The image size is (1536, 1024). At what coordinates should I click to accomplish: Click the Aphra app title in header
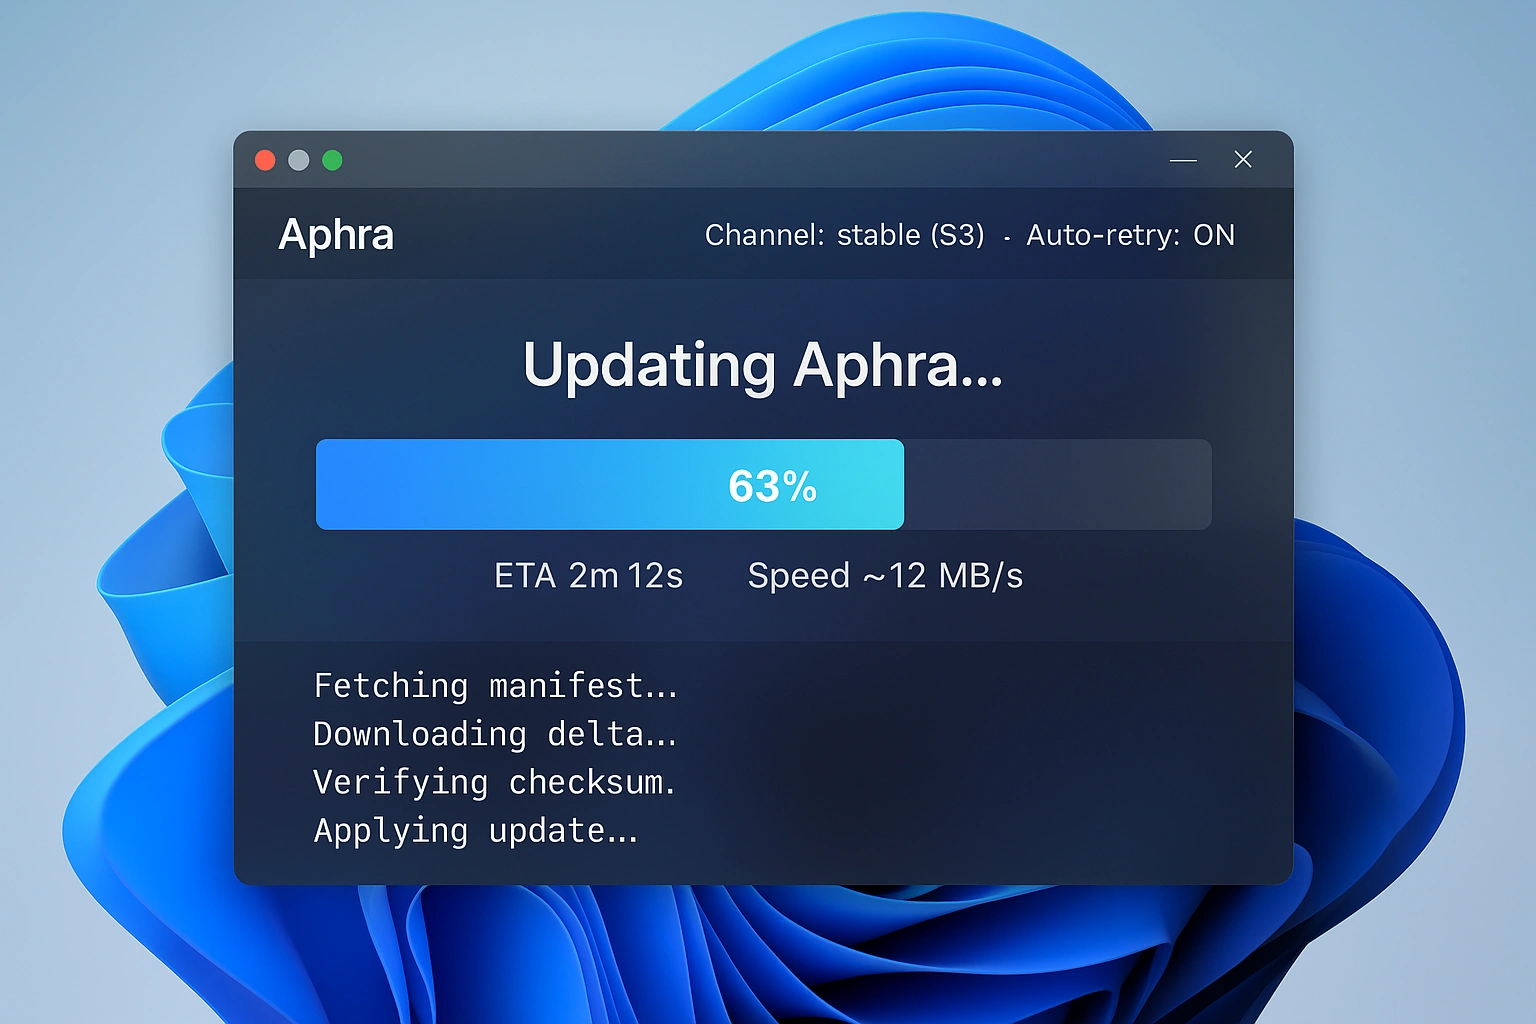pyautogui.click(x=336, y=235)
